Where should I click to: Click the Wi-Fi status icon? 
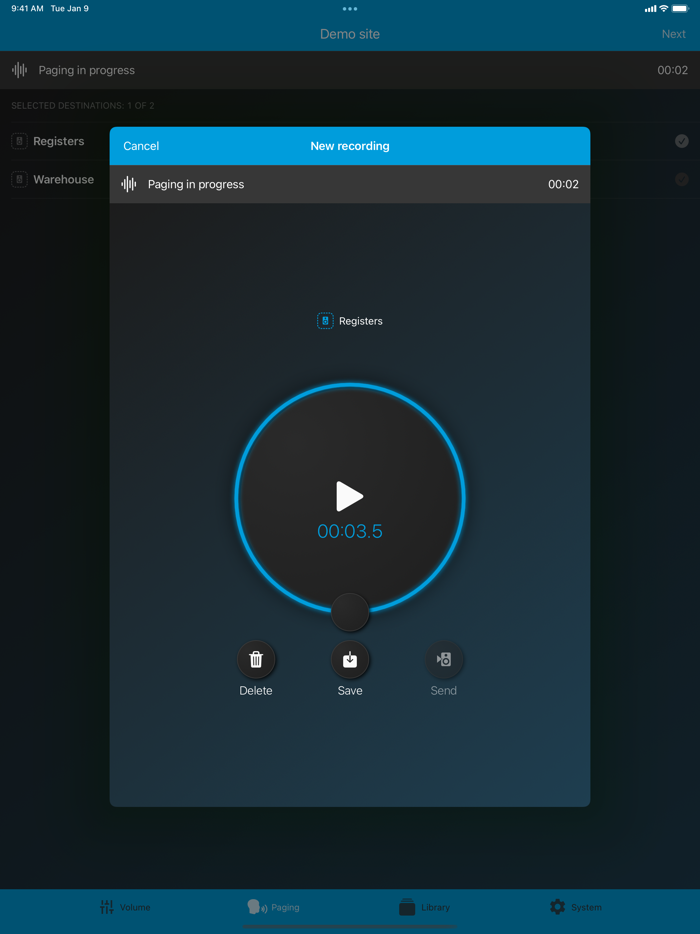pos(664,8)
